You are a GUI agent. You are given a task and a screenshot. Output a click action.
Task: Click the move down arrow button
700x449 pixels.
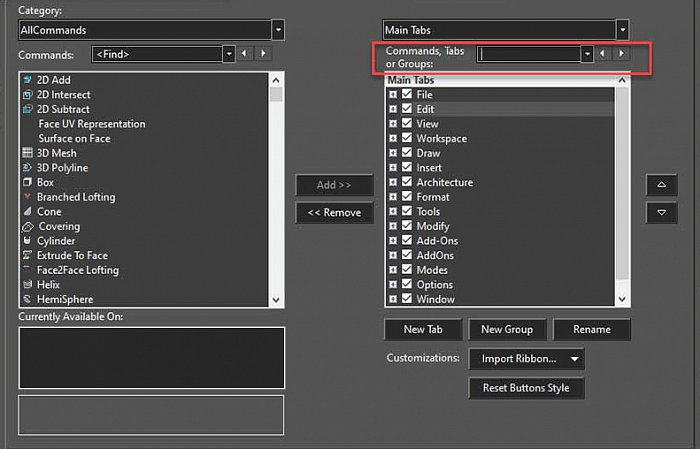click(x=661, y=212)
